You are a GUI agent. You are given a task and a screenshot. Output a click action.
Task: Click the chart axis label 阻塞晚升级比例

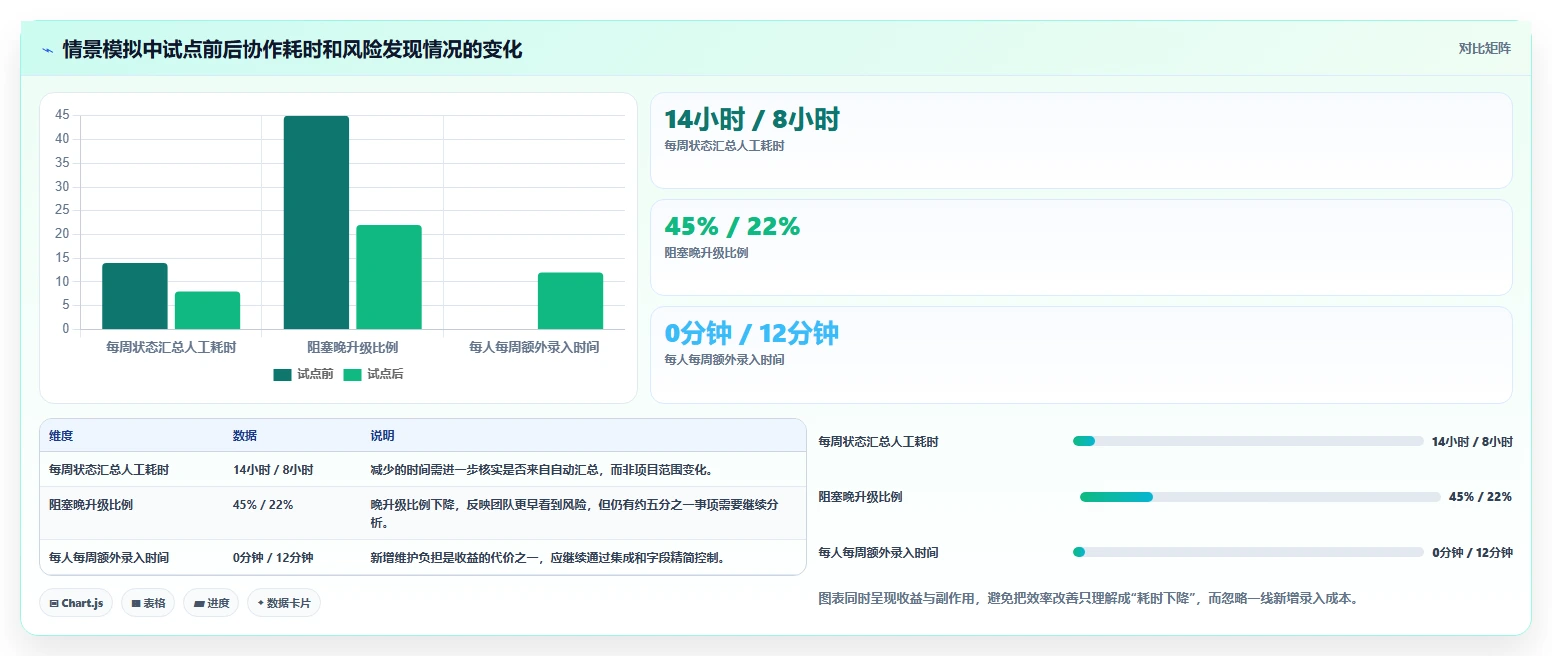click(x=353, y=347)
